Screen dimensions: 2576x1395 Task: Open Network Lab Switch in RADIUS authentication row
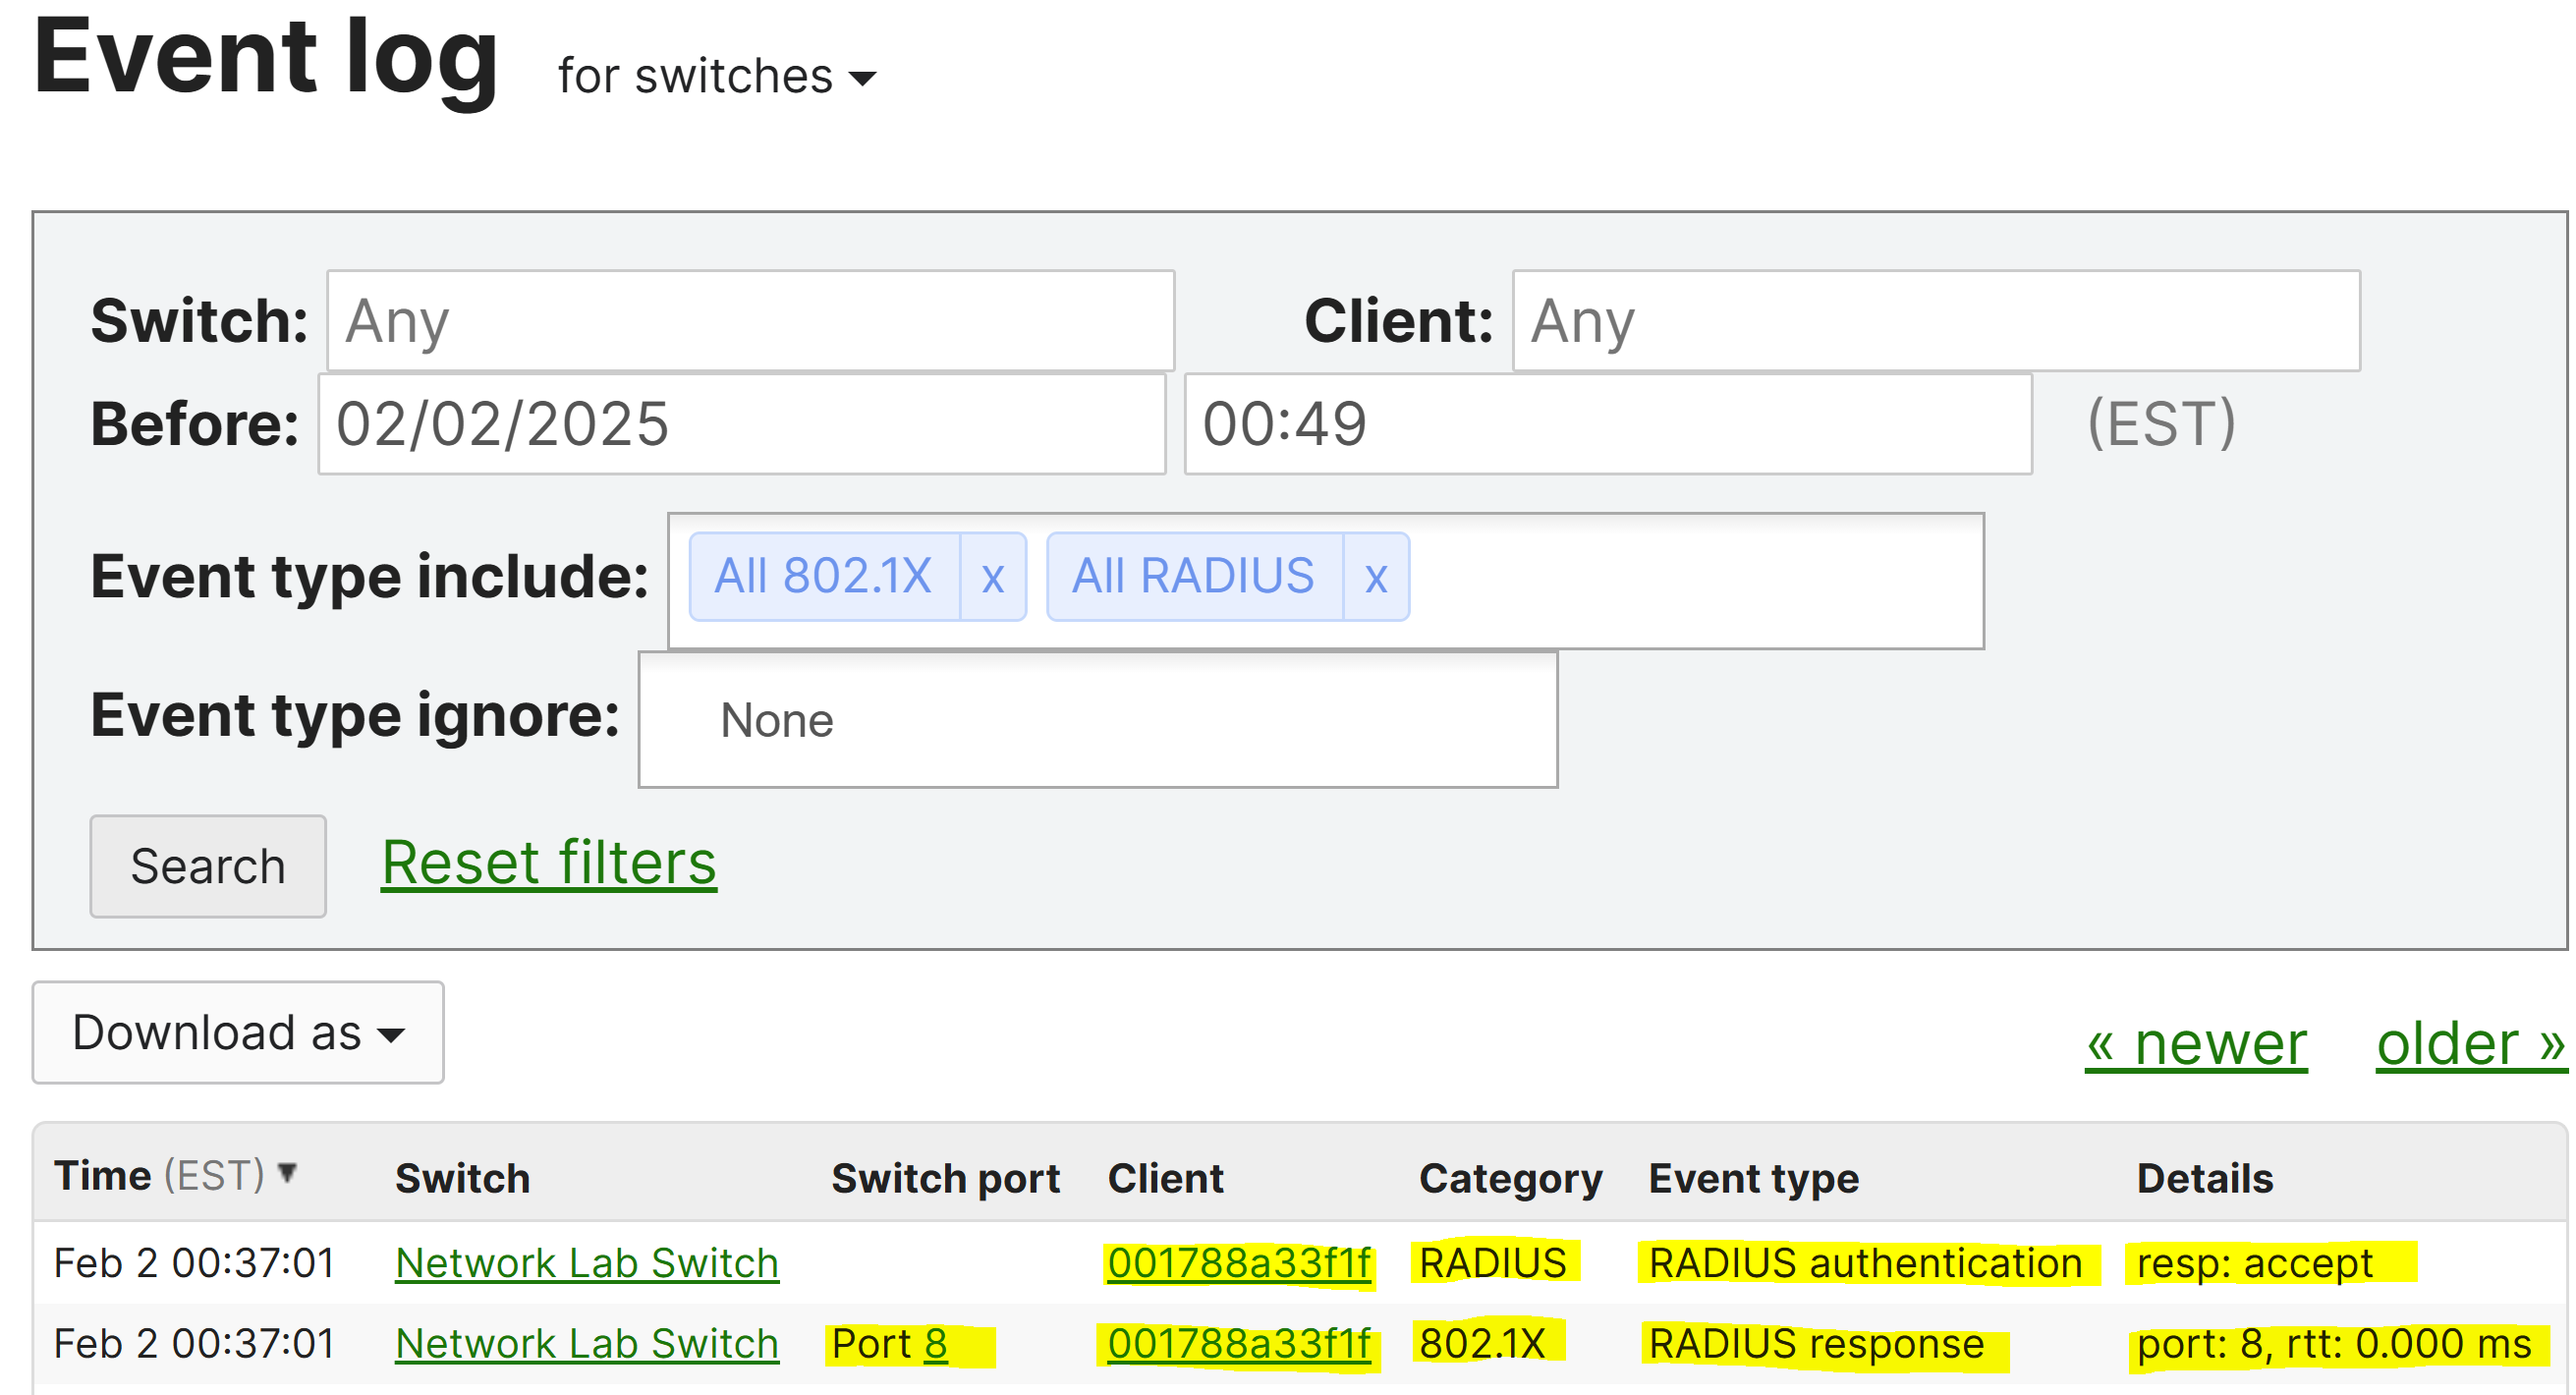tap(587, 1263)
